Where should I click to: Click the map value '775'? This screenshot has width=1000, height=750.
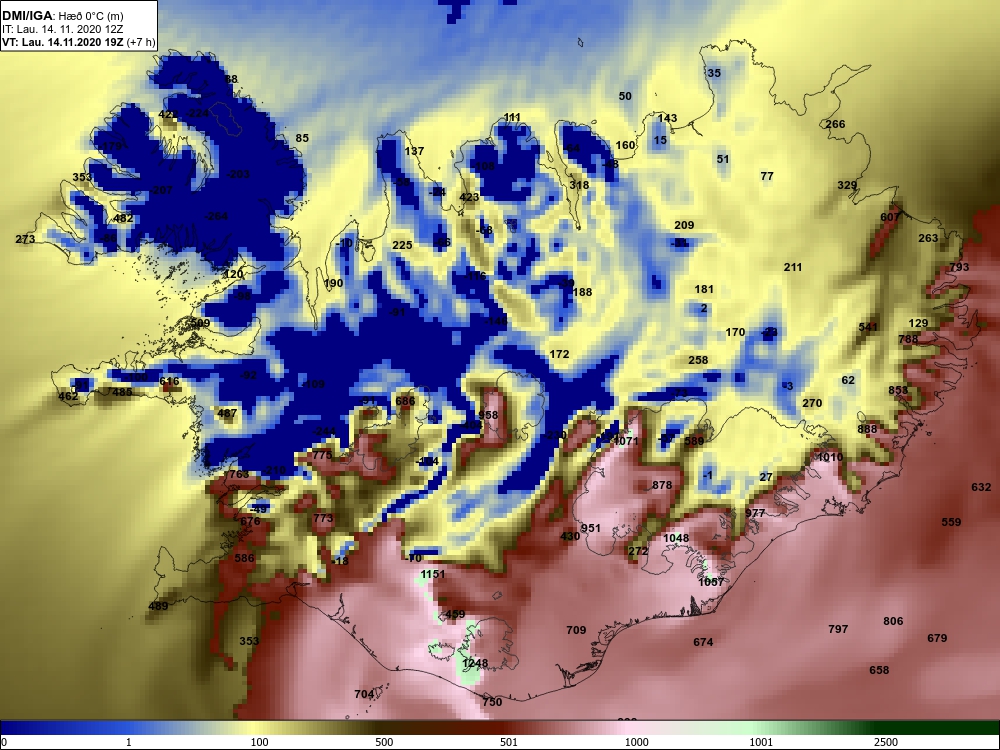click(x=322, y=455)
